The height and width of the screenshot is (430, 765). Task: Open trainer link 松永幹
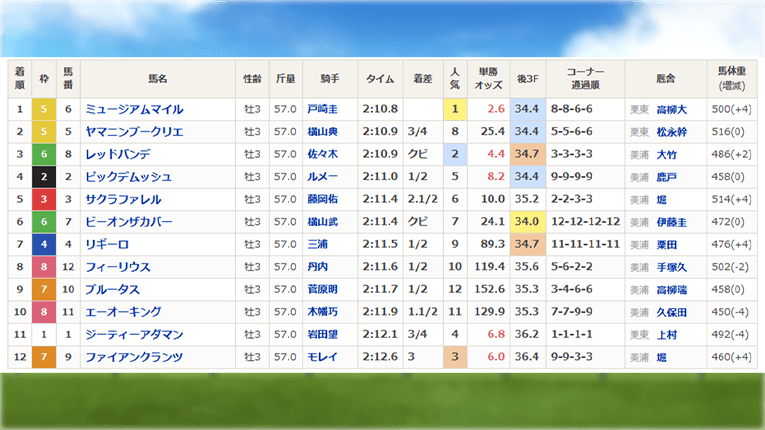(671, 132)
